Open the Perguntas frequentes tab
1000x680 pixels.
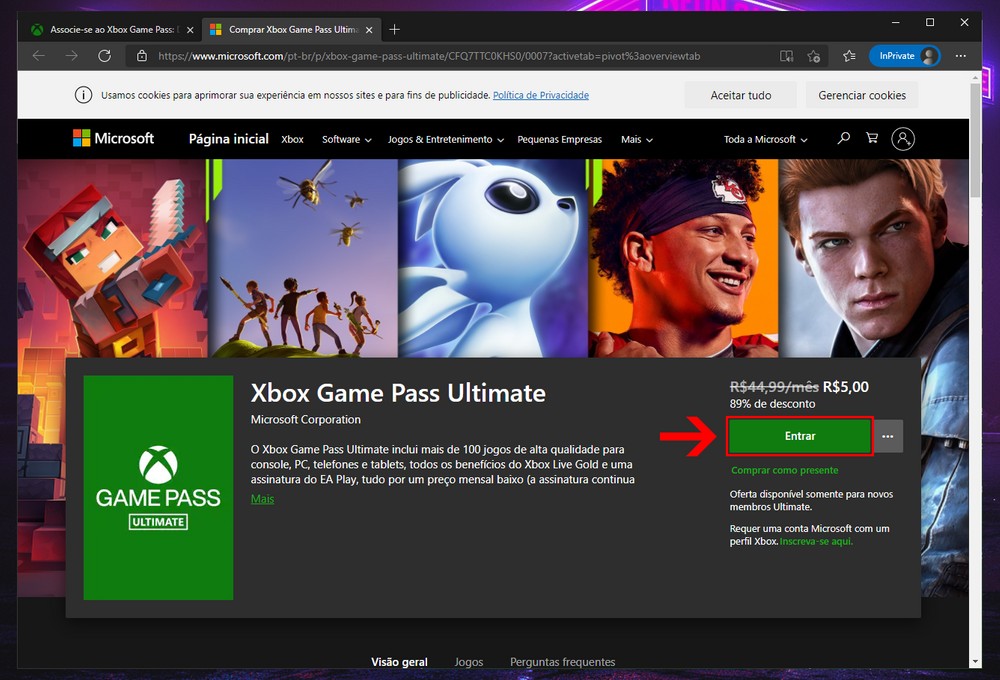(x=562, y=662)
